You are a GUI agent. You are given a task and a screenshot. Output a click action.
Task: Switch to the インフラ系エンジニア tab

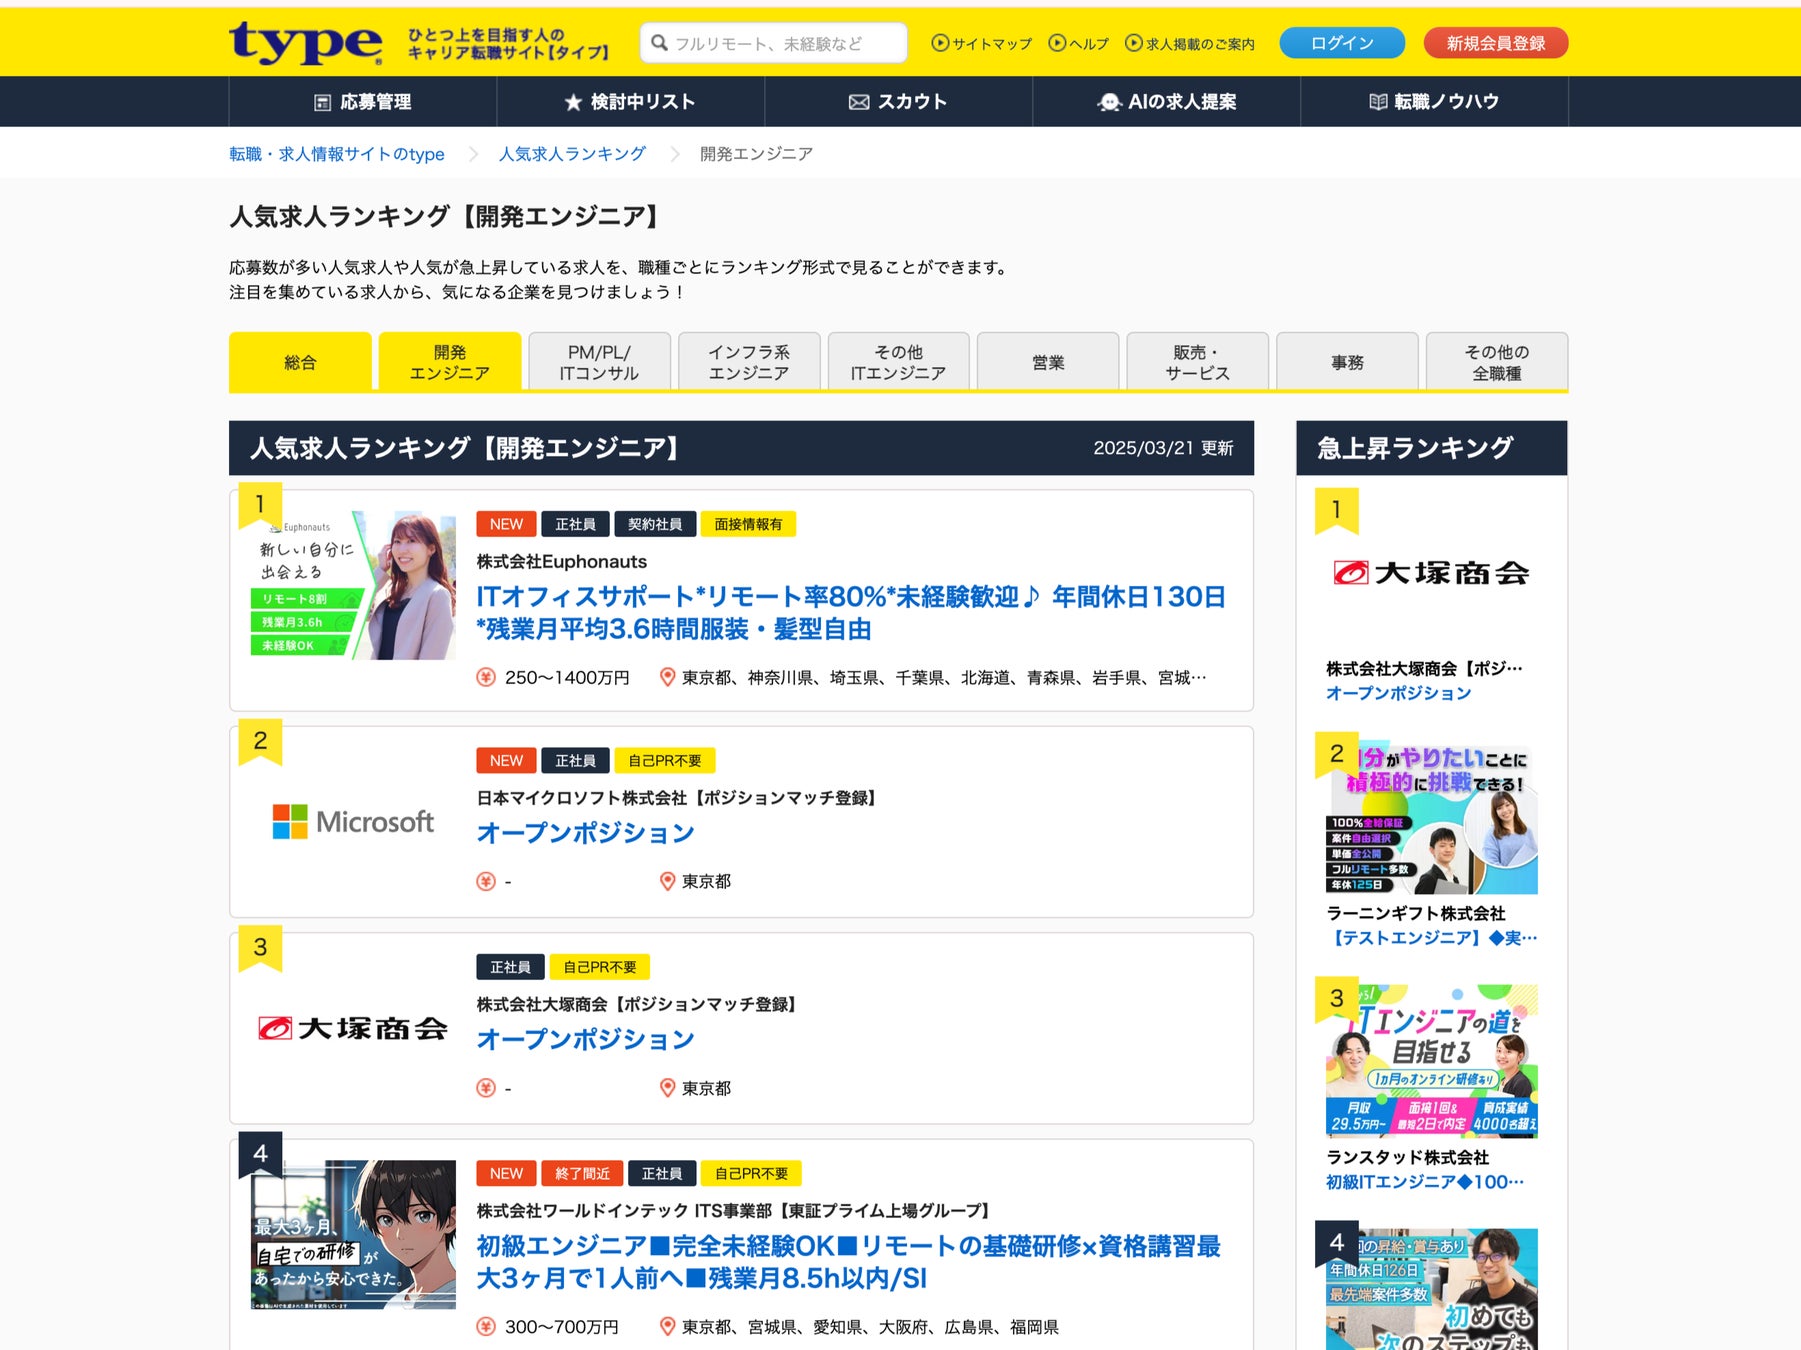[749, 362]
